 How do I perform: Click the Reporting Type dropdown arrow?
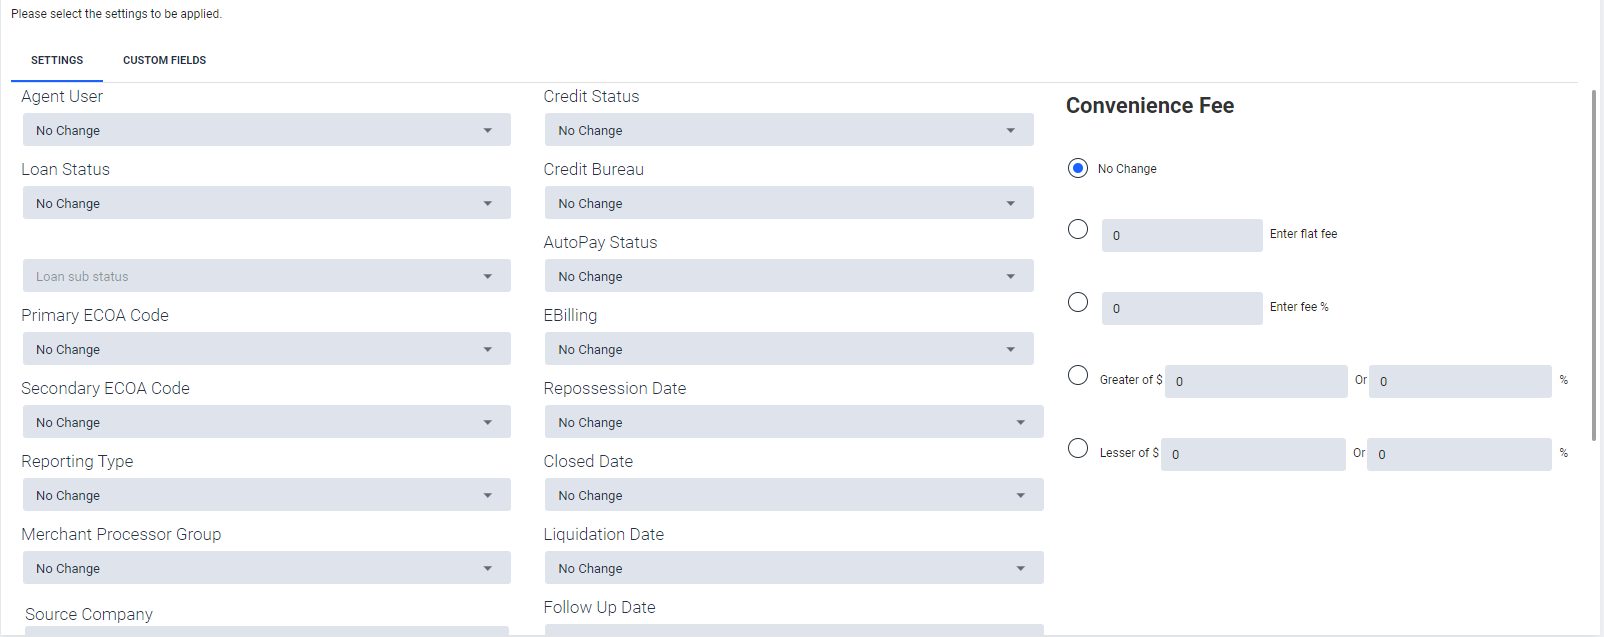click(488, 495)
